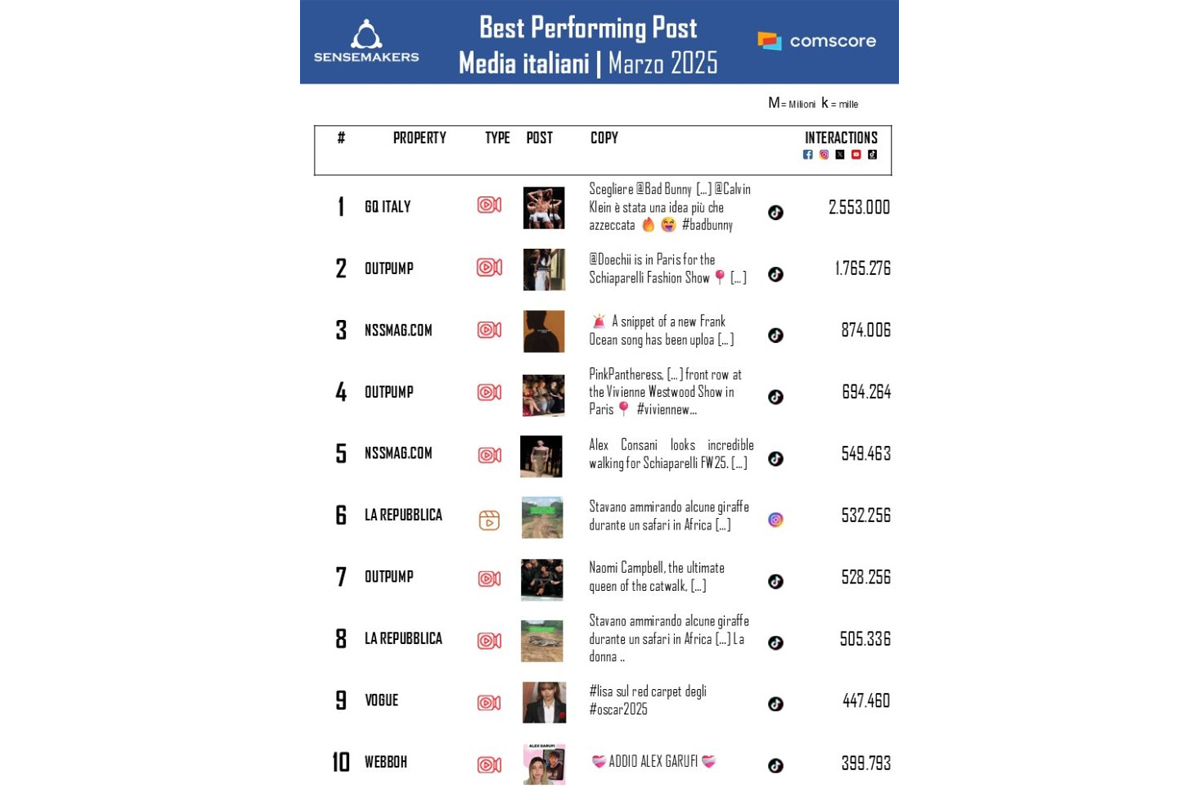Screen dimensions: 1200x800
Task: Click the Alex Consani post copy text
Action: point(671,454)
